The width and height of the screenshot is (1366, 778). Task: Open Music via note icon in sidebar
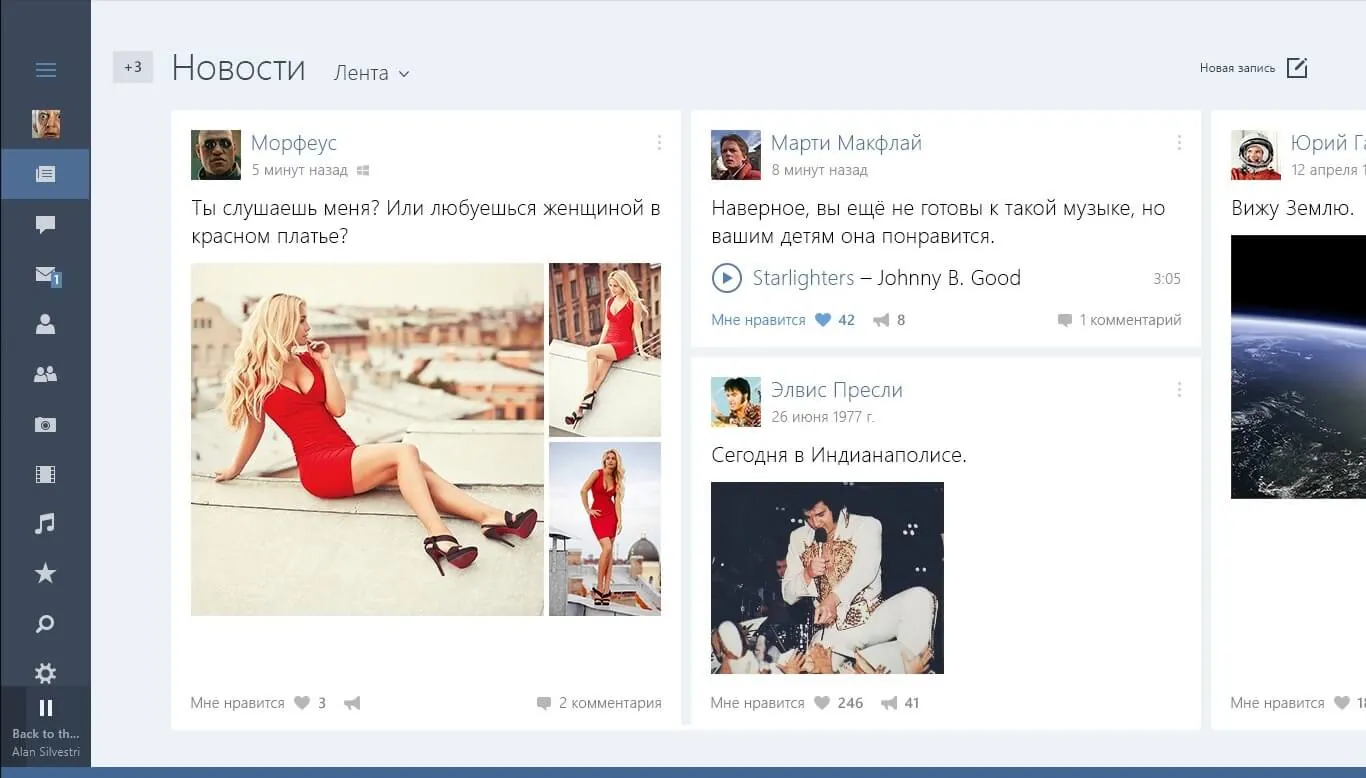(x=45, y=523)
